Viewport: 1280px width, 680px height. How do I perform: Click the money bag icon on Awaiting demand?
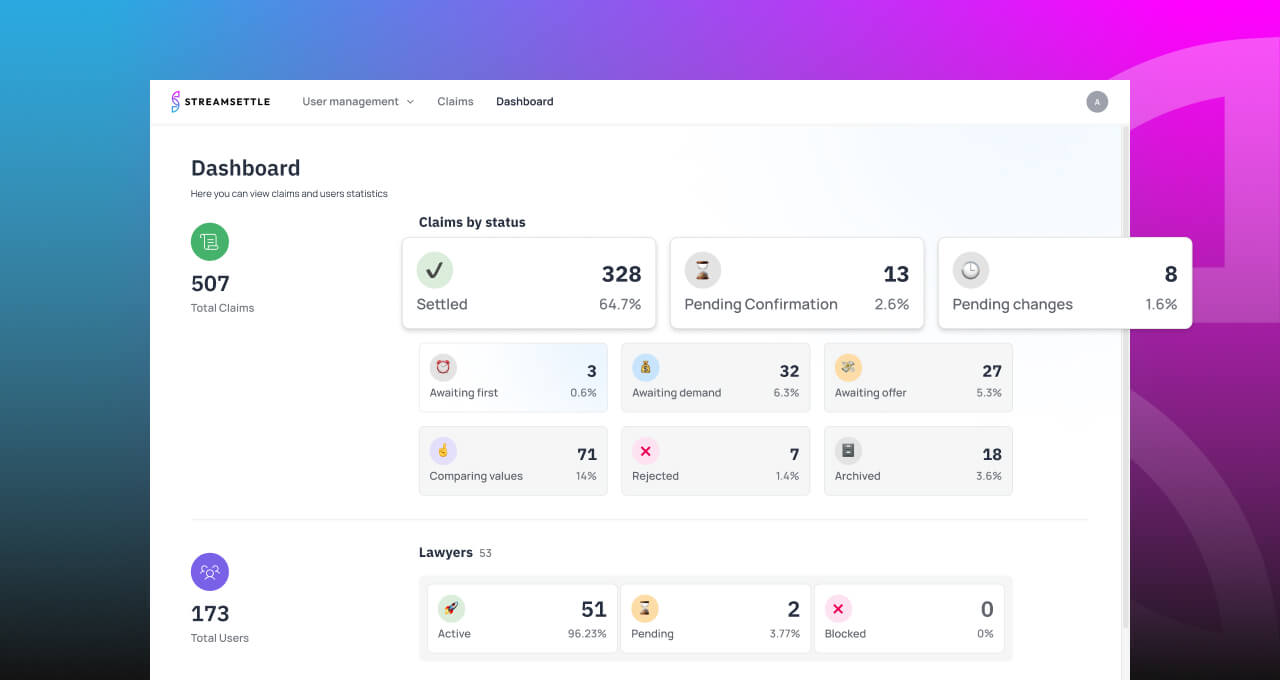tap(646, 367)
